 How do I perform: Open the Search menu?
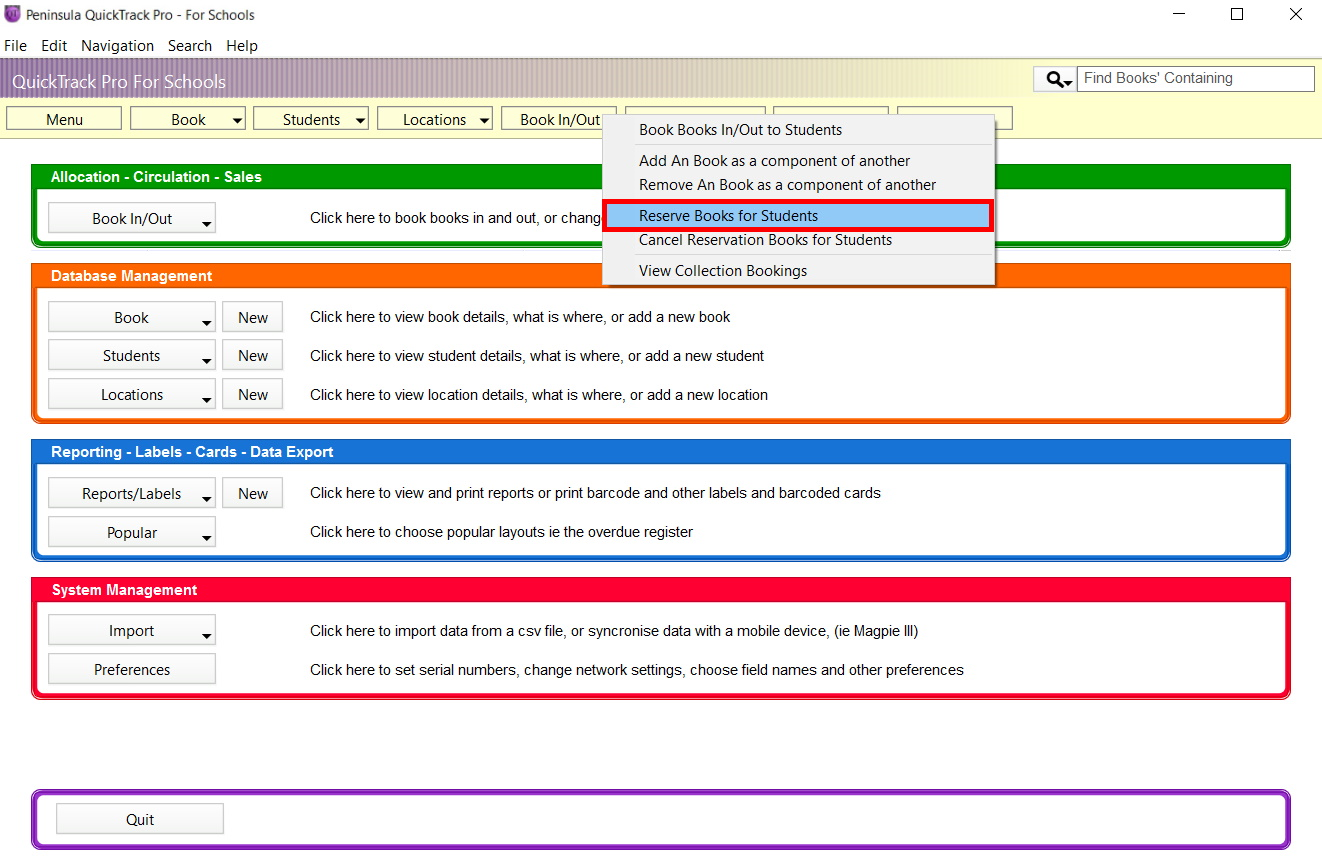[190, 46]
